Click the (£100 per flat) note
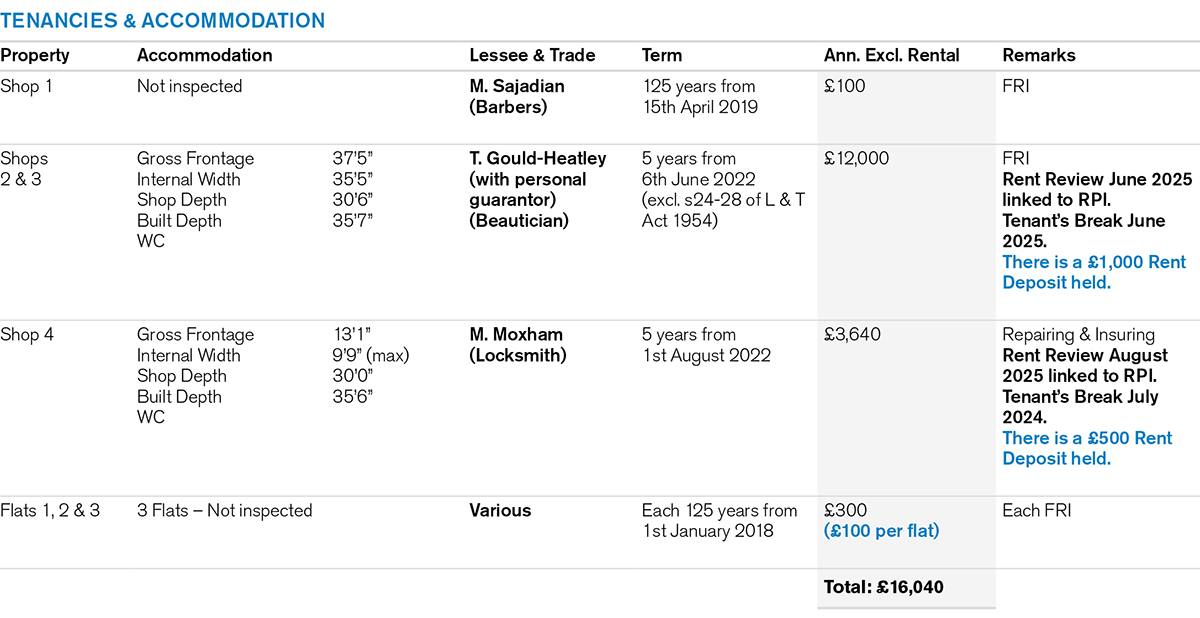Image resolution: width=1200 pixels, height=618 pixels. pos(881,531)
